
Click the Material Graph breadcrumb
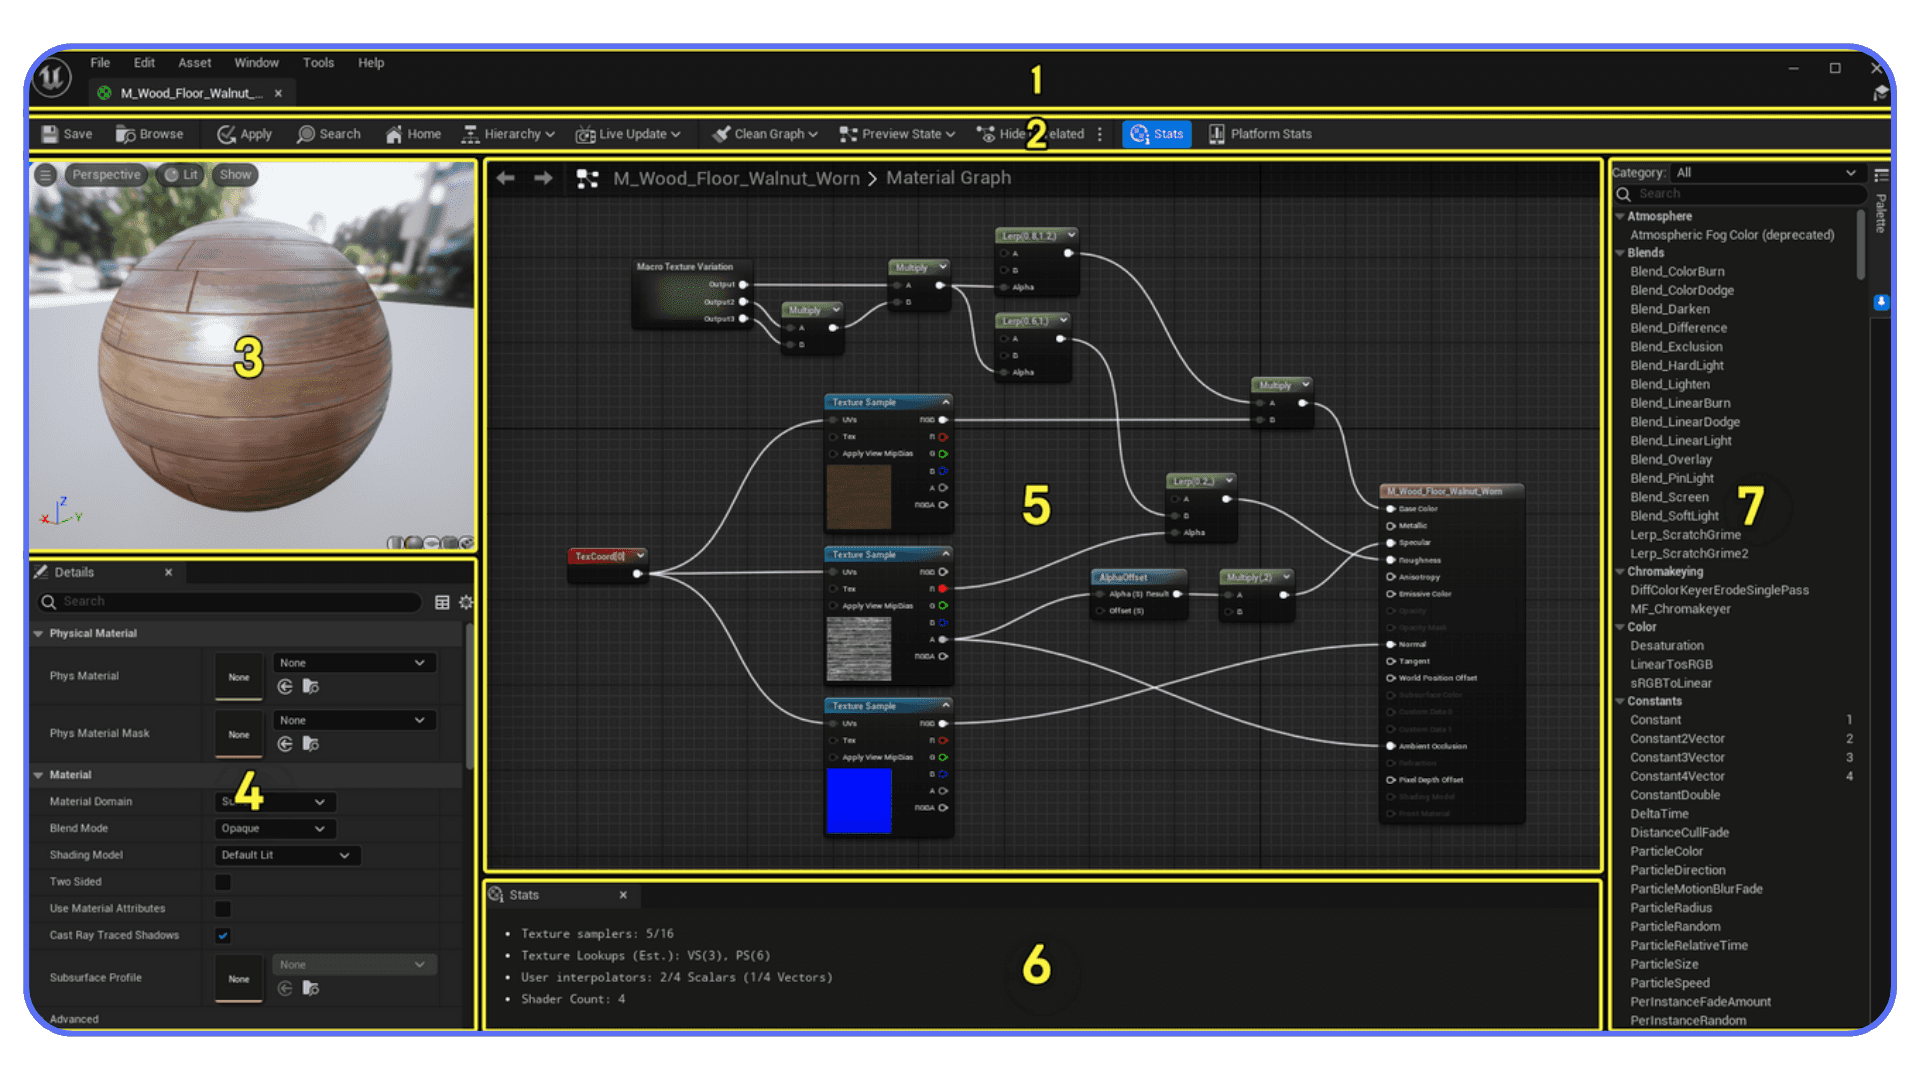948,178
